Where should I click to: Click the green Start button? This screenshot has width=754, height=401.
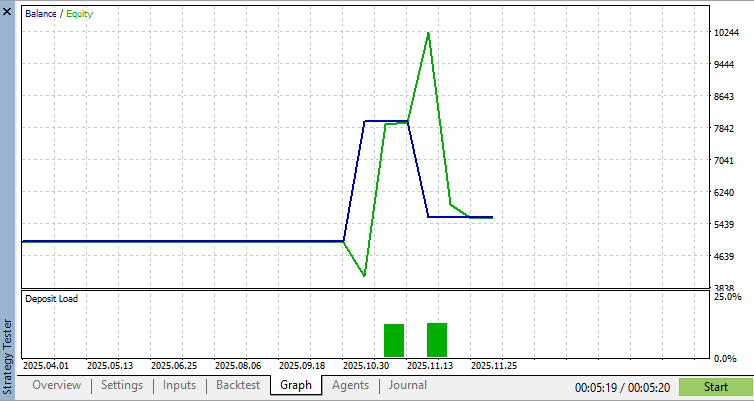click(x=716, y=387)
